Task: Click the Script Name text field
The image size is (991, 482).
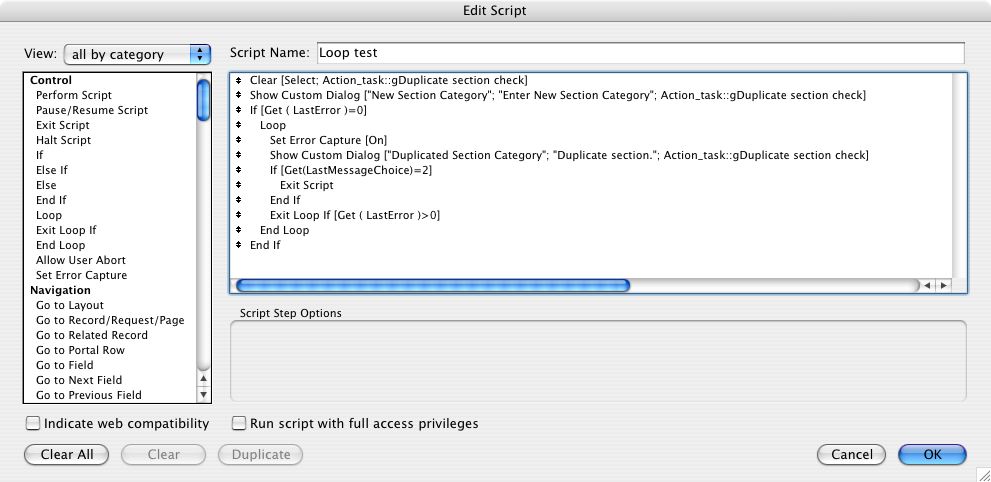Action: click(640, 53)
